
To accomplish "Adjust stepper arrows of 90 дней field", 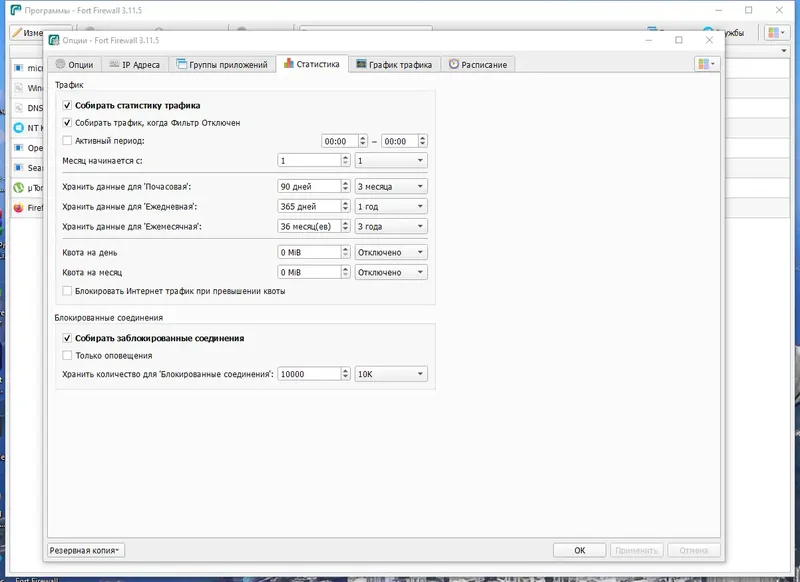I will 345,187.
